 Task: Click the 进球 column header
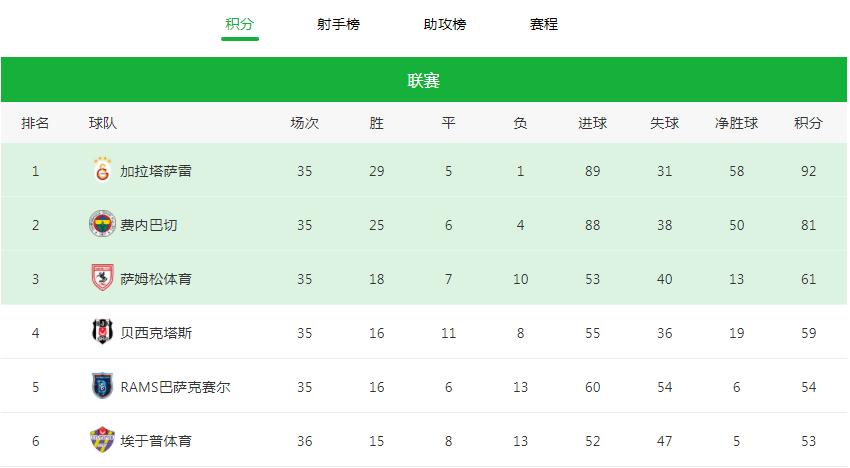click(x=593, y=123)
